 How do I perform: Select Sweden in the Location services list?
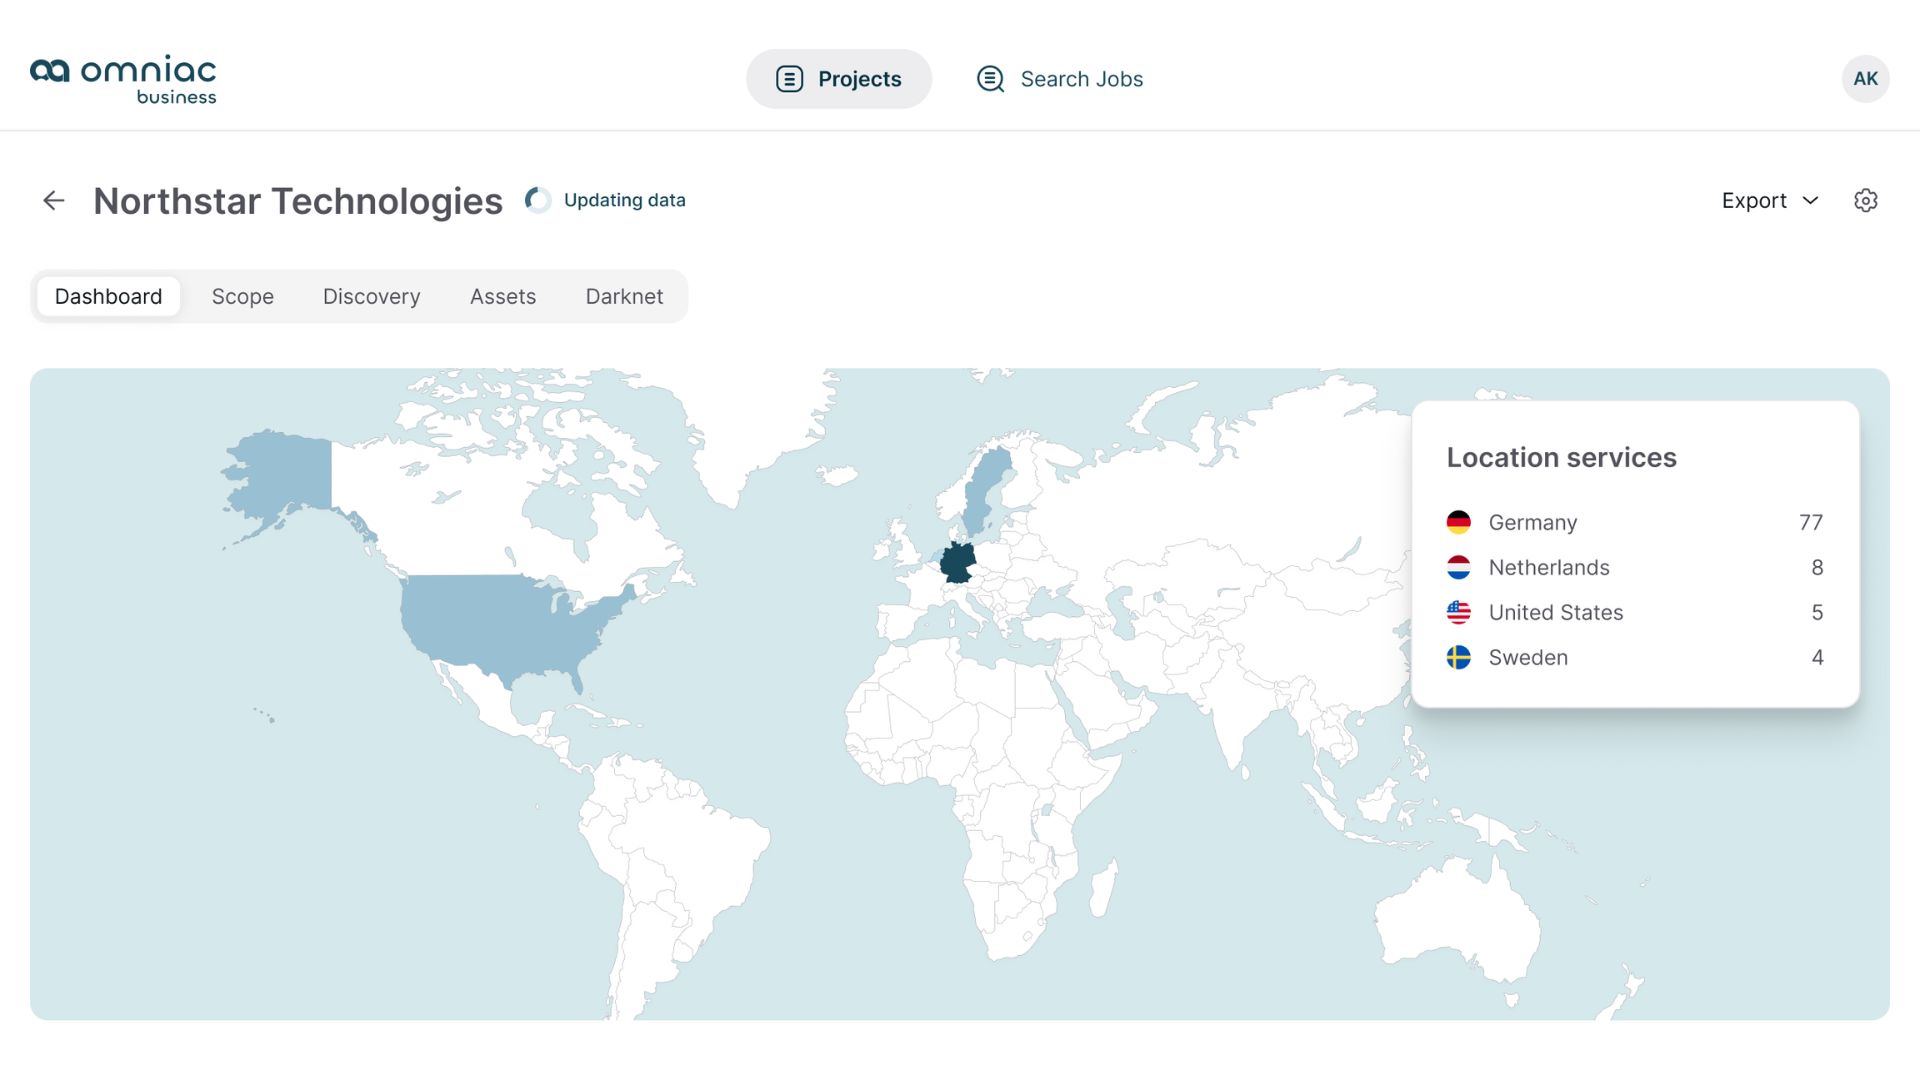tap(1634, 657)
